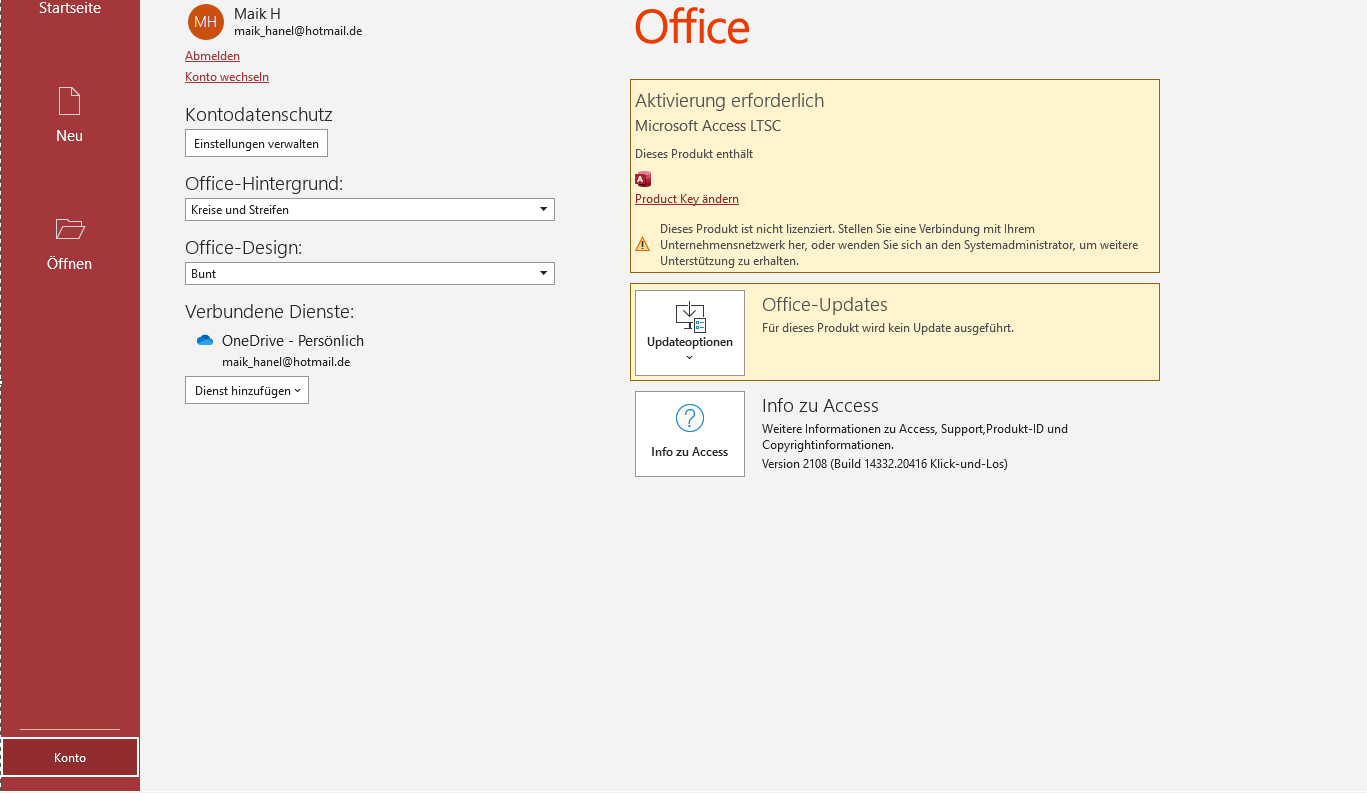Click the Öffnen folder icon
The image size is (1367, 793).
pos(70,229)
